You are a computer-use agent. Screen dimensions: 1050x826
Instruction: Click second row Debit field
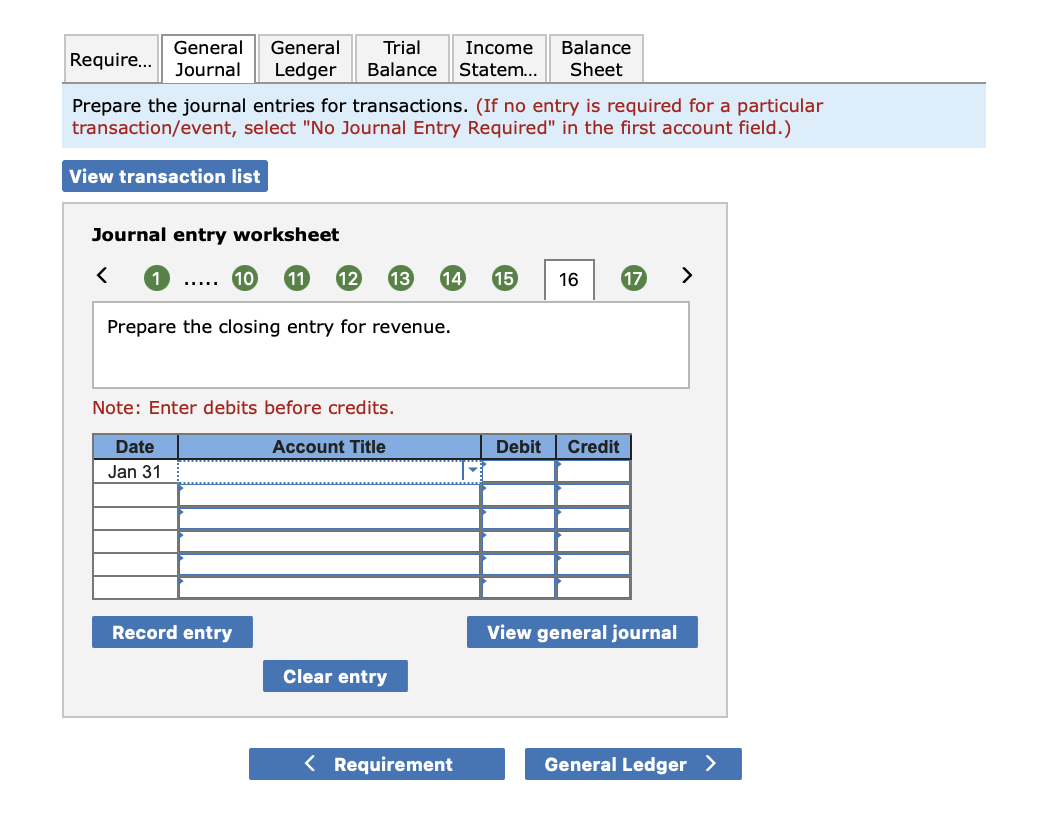pyautogui.click(x=518, y=495)
